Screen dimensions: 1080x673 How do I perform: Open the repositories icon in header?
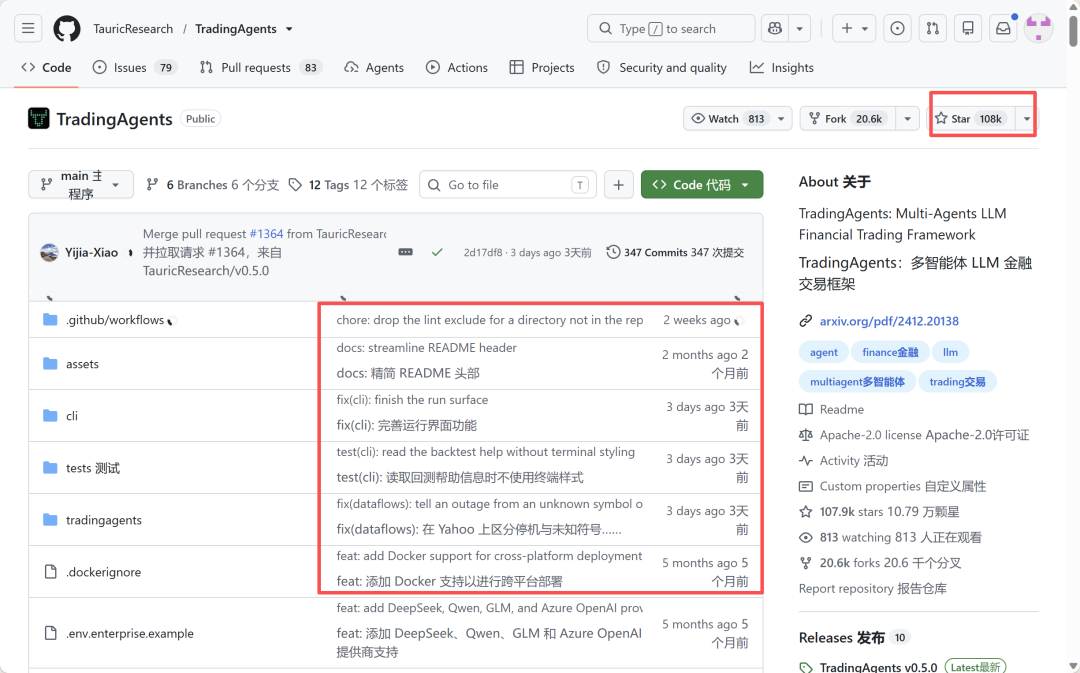968,28
